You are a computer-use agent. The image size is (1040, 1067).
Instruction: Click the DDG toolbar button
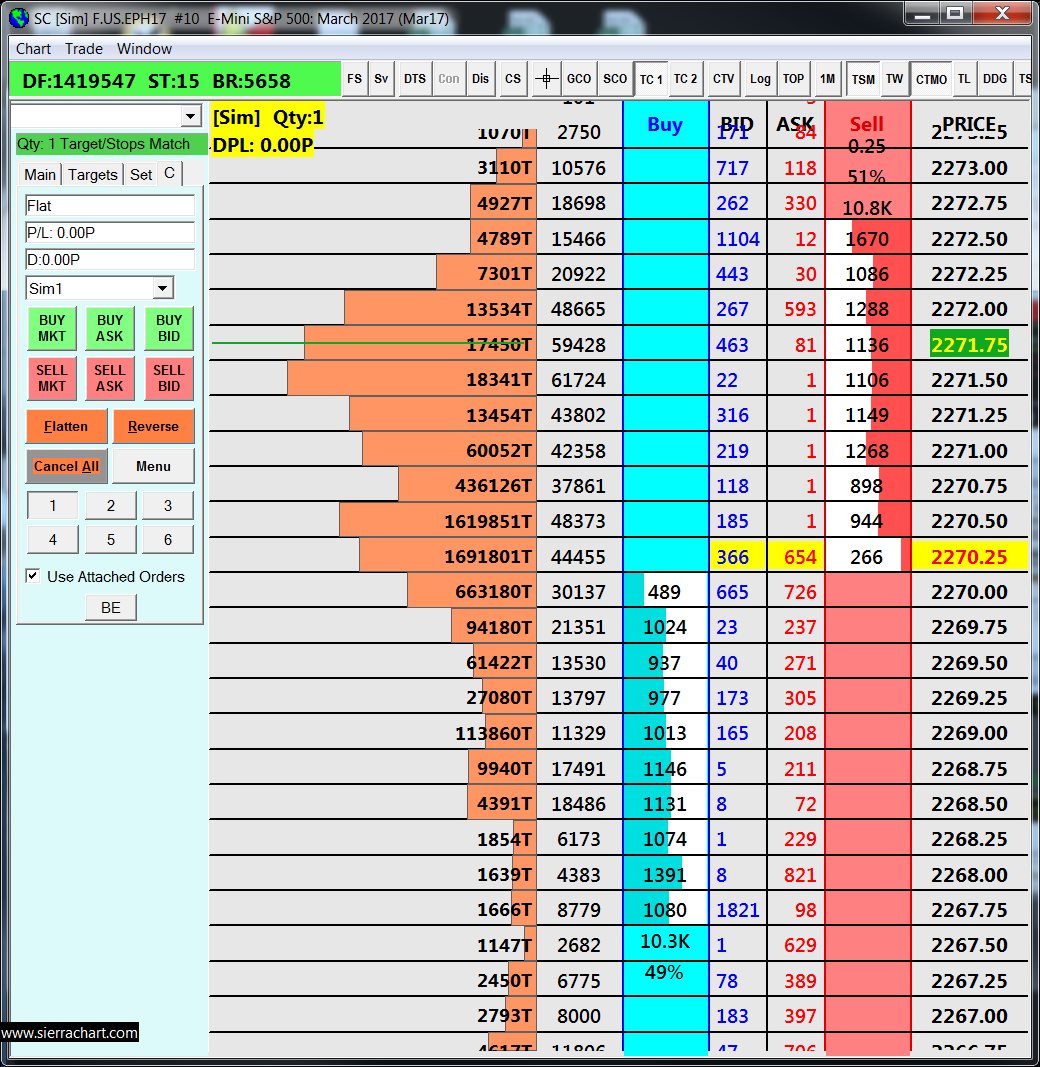tap(995, 79)
